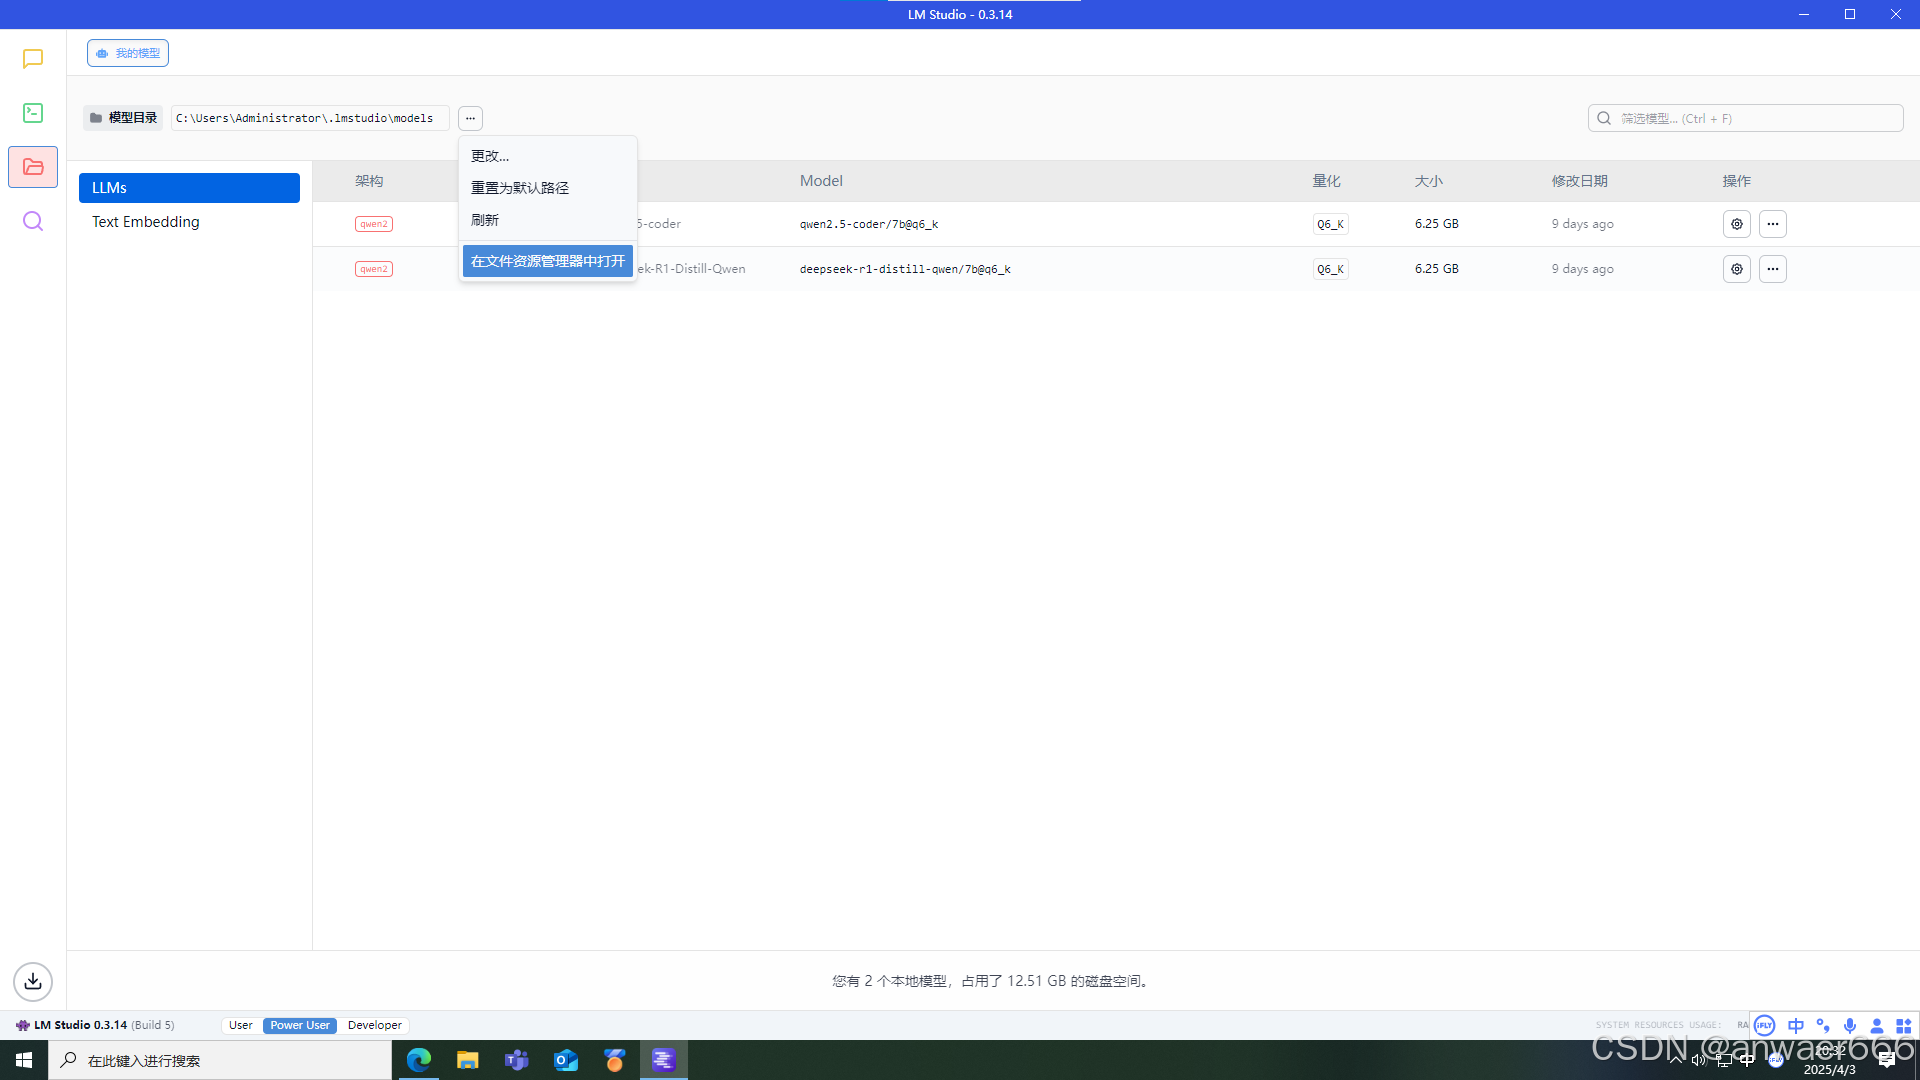The height and width of the screenshot is (1080, 1920).
Task: Toggle the models directory ellipsis dropdown
Action: click(x=470, y=118)
